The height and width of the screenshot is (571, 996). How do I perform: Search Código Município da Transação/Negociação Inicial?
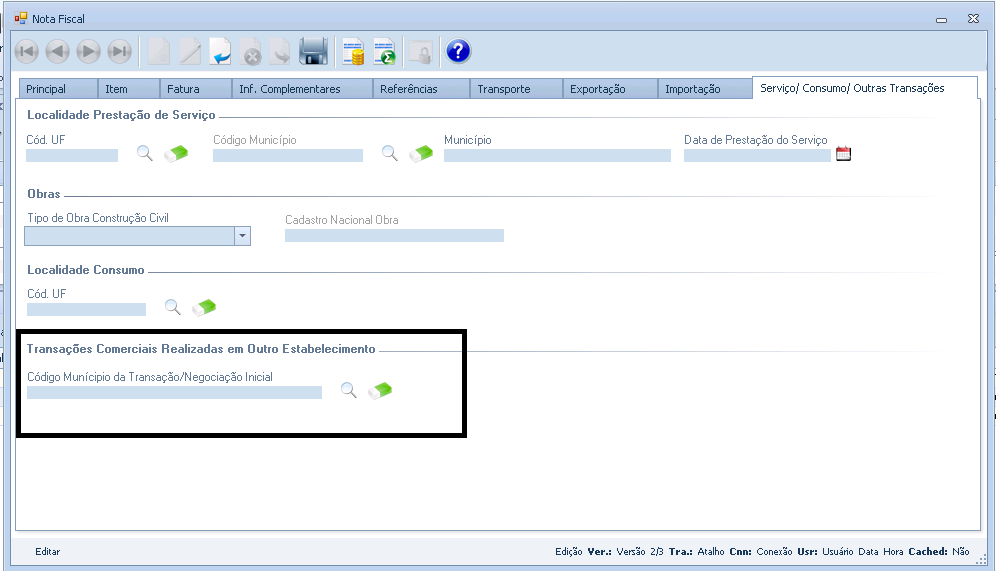click(x=349, y=390)
